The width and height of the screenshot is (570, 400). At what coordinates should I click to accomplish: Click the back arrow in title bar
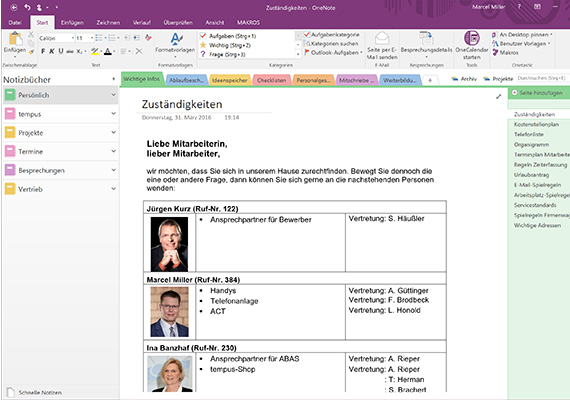(14, 7)
